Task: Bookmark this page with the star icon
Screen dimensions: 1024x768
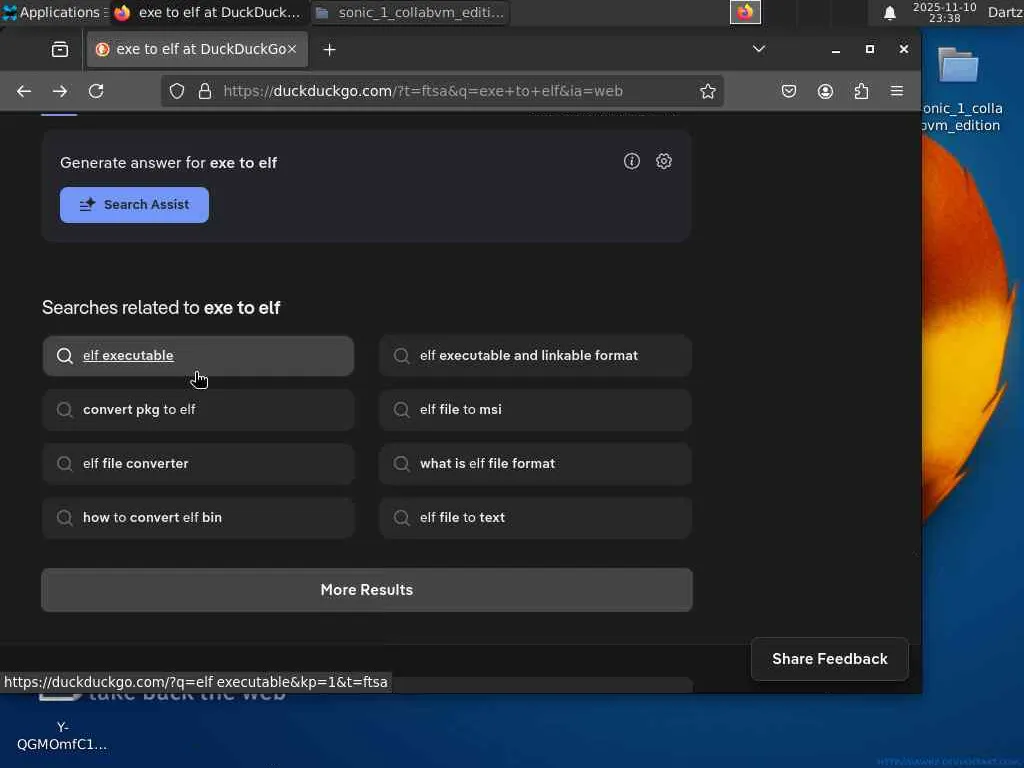Action: tap(707, 91)
